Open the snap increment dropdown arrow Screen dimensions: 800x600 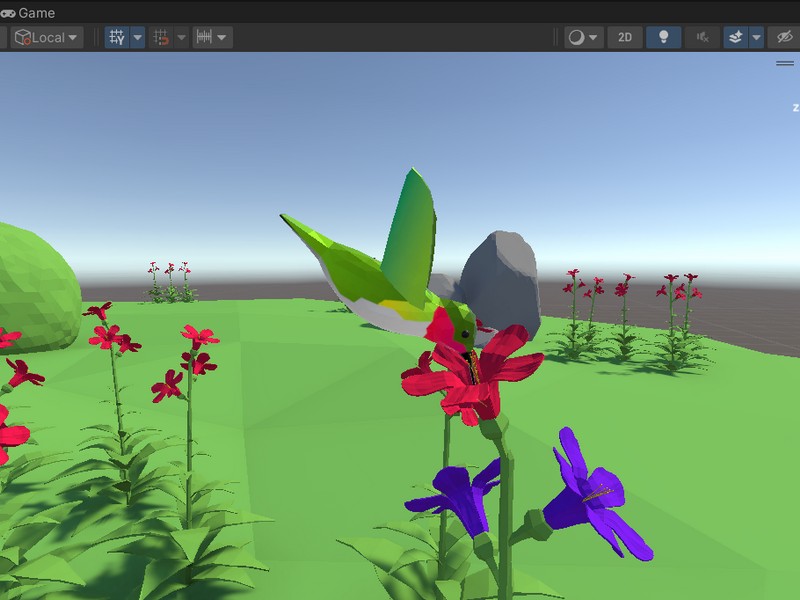point(222,37)
